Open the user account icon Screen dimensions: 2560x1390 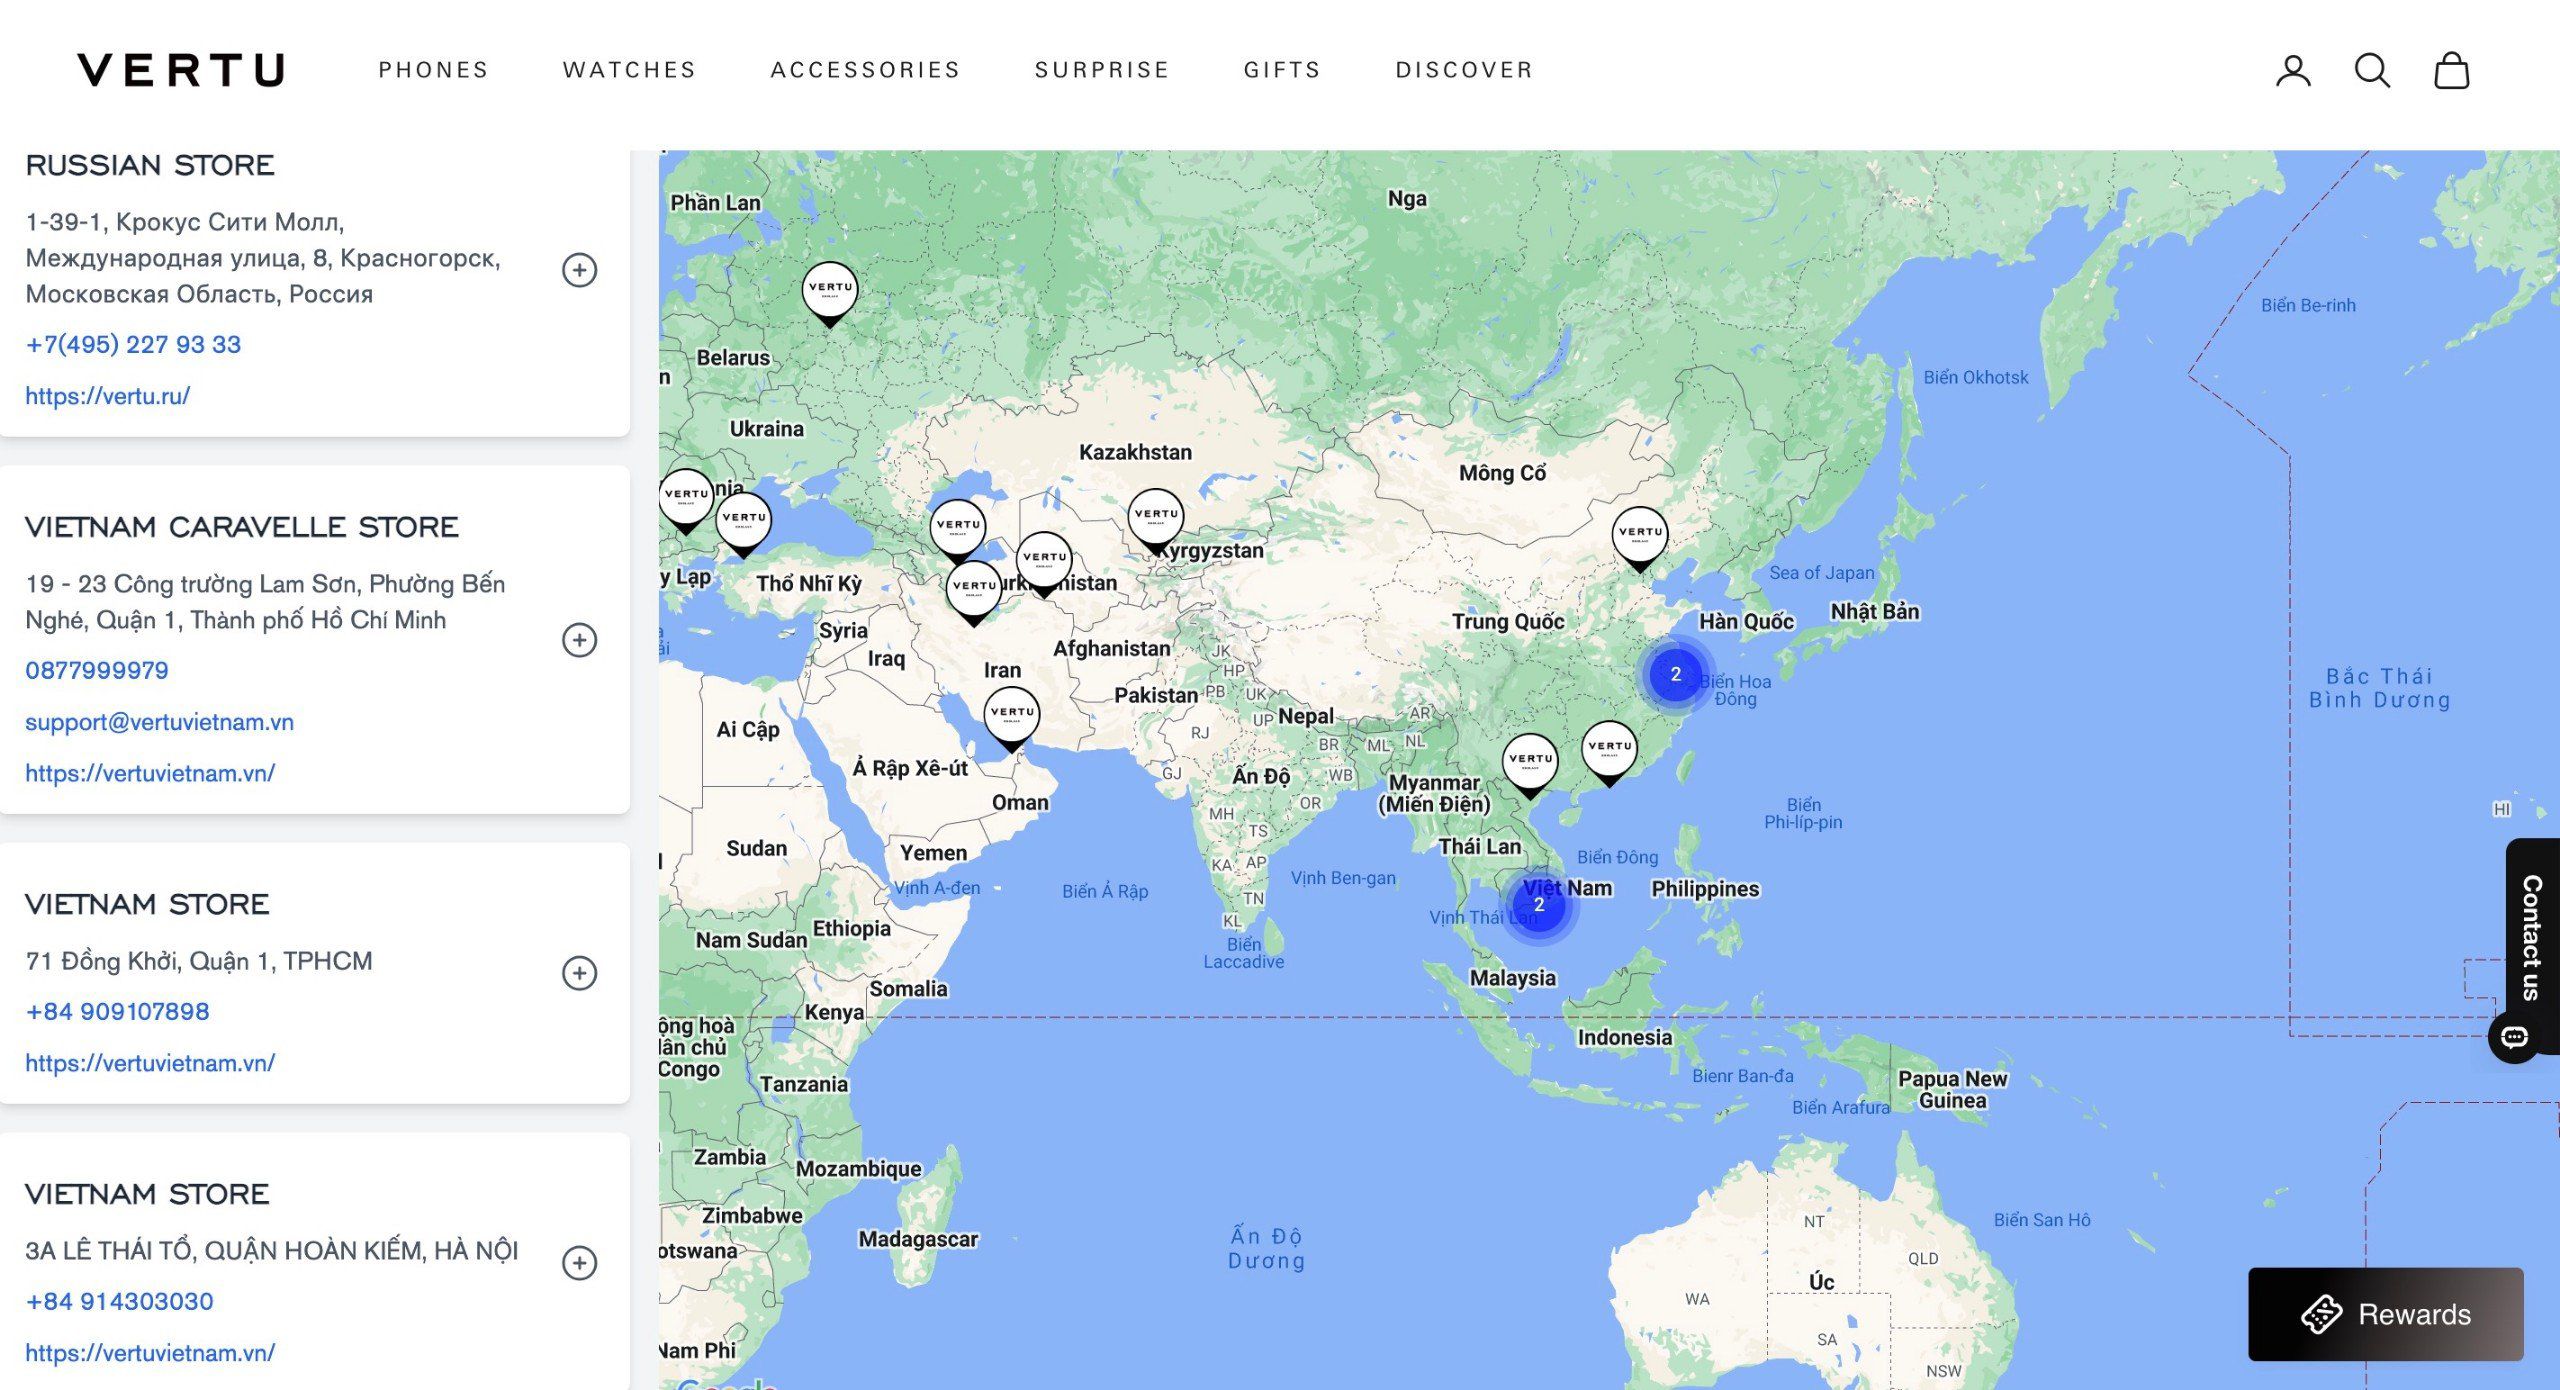point(2293,71)
